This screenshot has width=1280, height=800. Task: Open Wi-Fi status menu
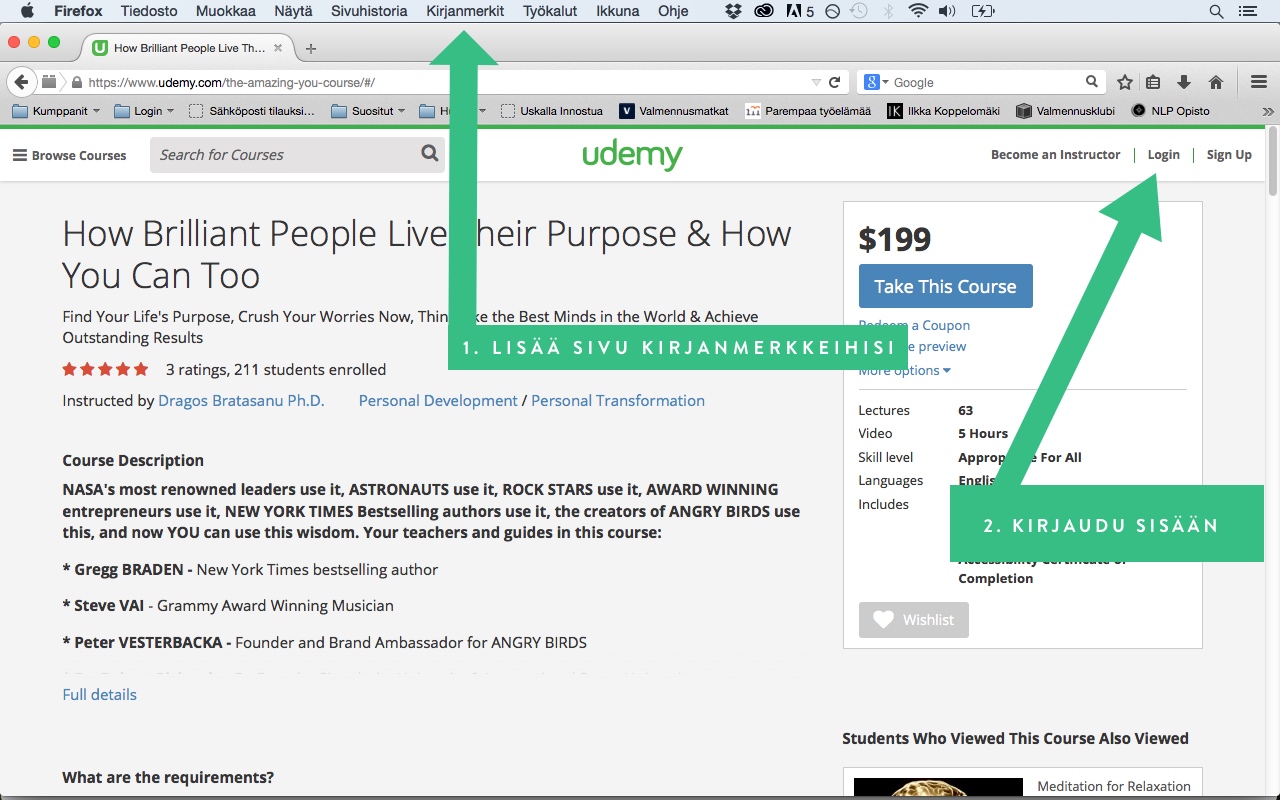pyautogui.click(x=918, y=11)
